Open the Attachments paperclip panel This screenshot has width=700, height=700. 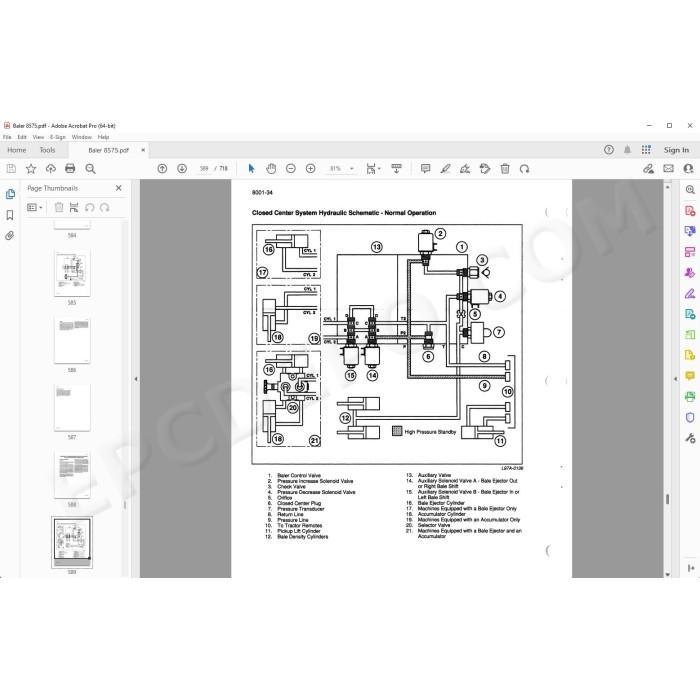tap(10, 236)
